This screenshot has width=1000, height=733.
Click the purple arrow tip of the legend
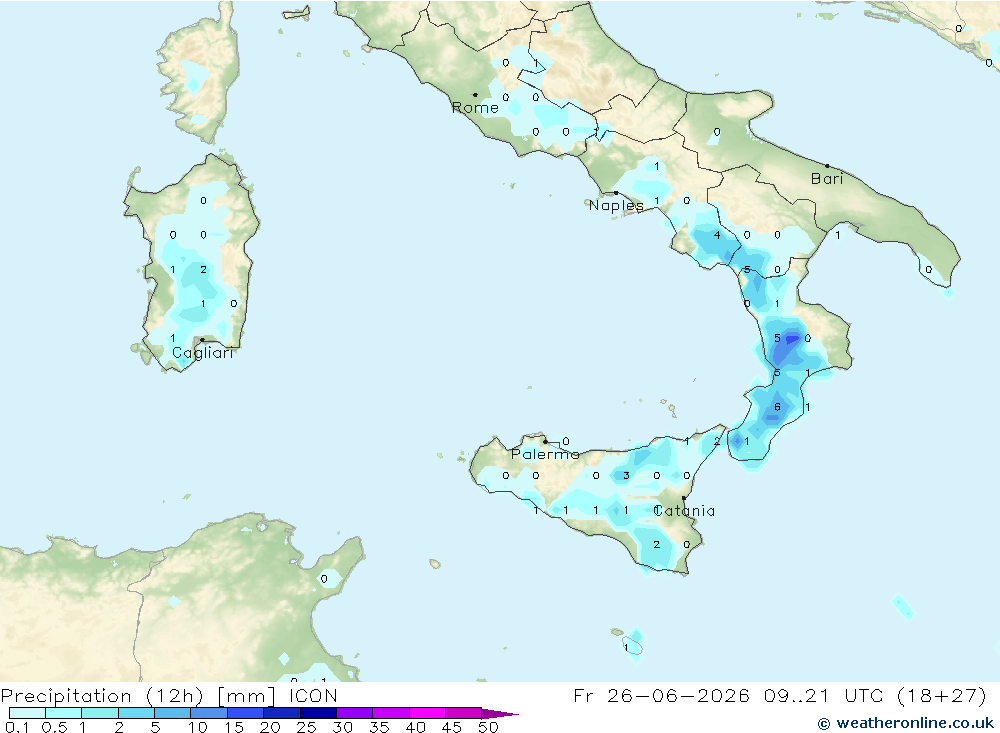click(501, 714)
